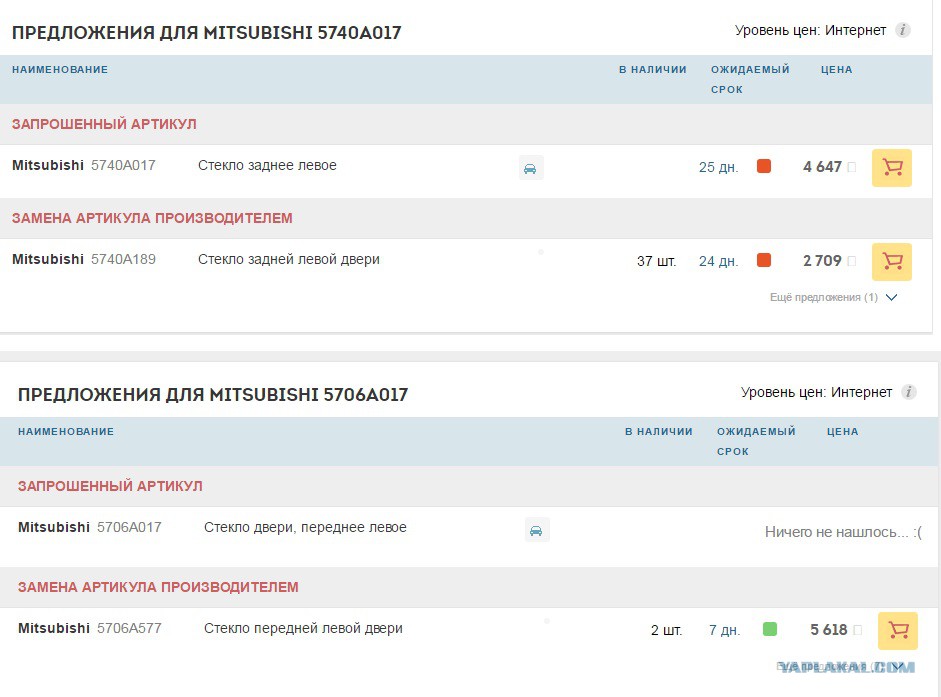Click 'Цена' column header in first table
941x697 pixels.
tap(837, 70)
